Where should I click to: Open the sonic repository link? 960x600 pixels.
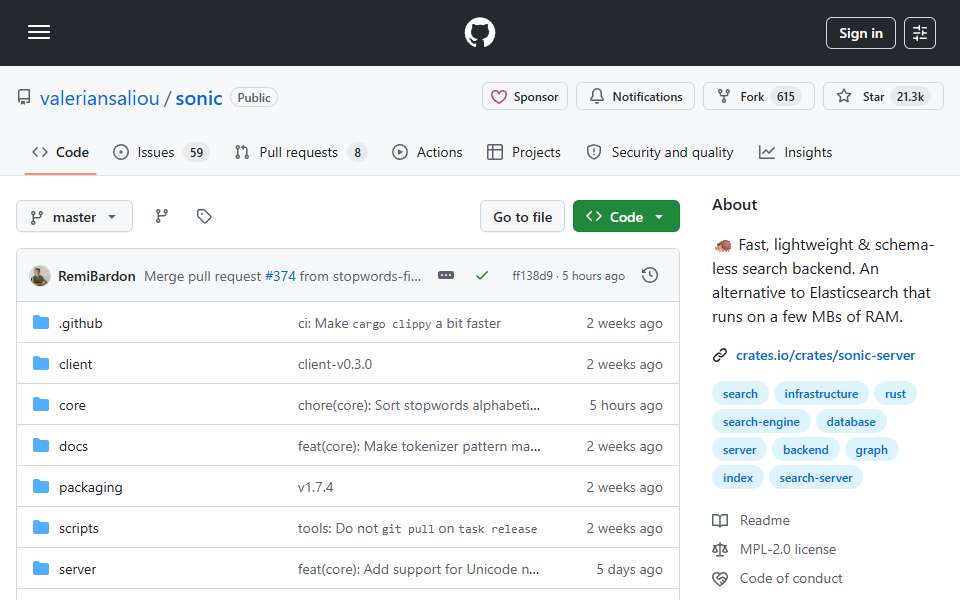tap(198, 98)
